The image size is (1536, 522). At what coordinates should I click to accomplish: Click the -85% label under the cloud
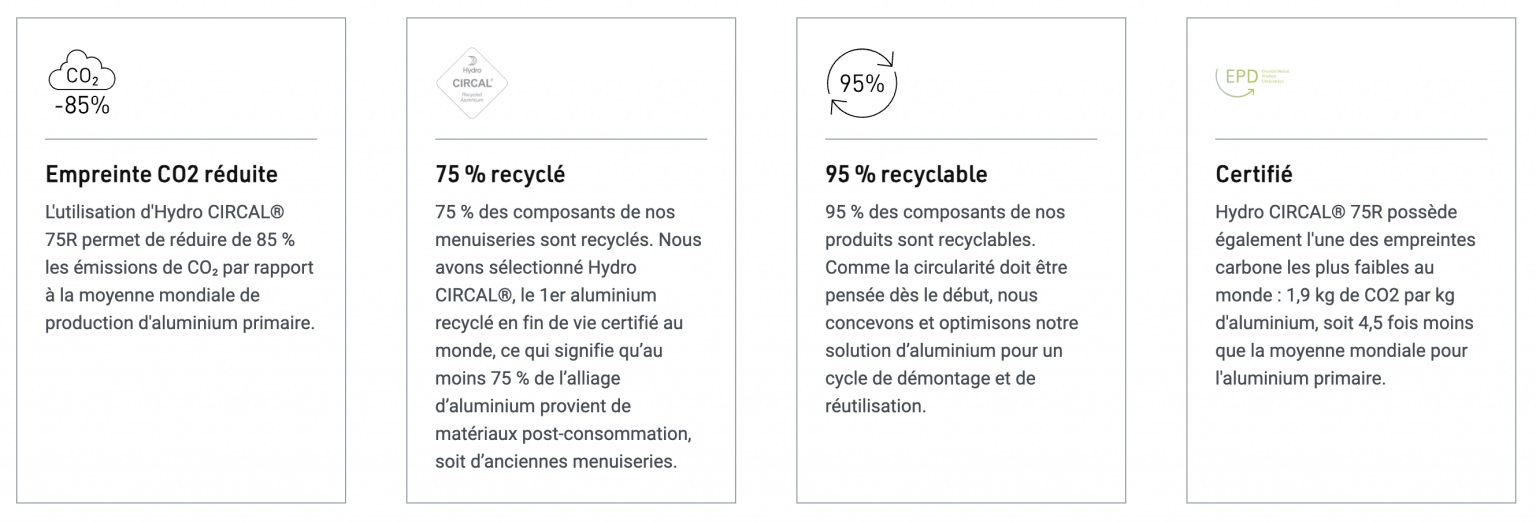point(82,105)
